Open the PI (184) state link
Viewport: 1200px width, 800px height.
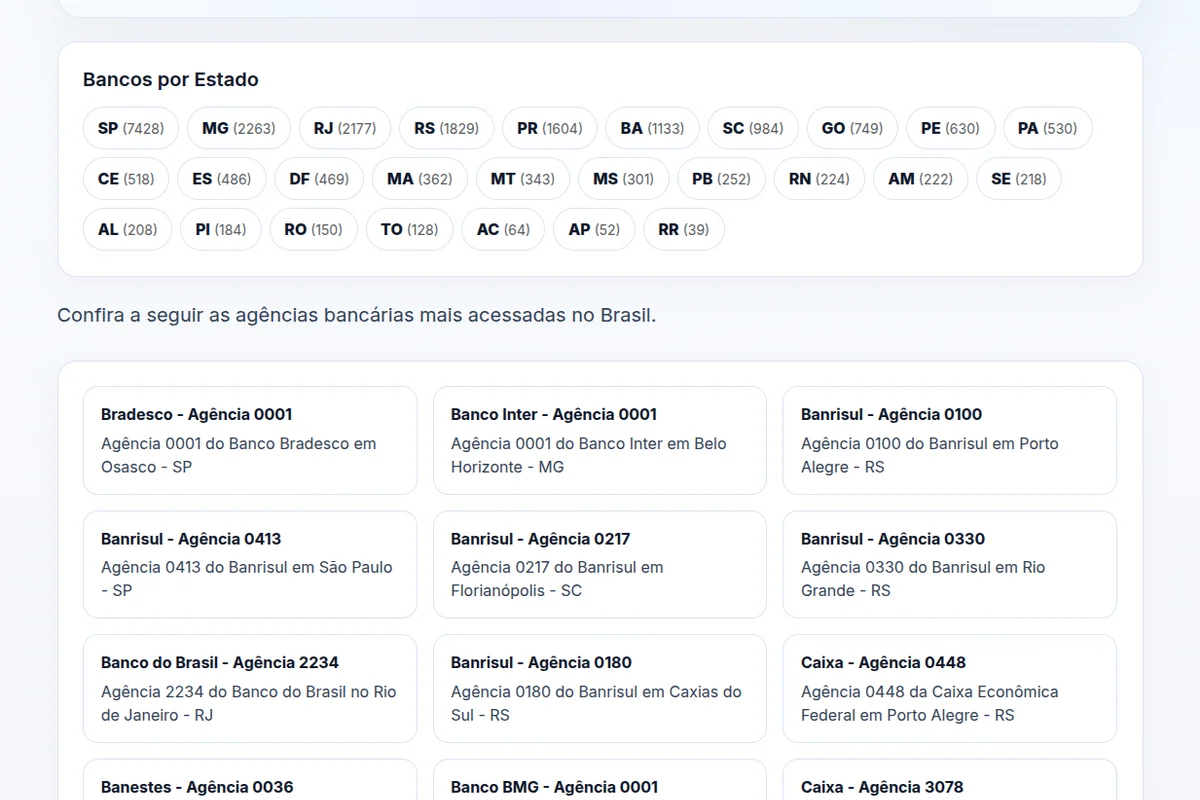(221, 229)
